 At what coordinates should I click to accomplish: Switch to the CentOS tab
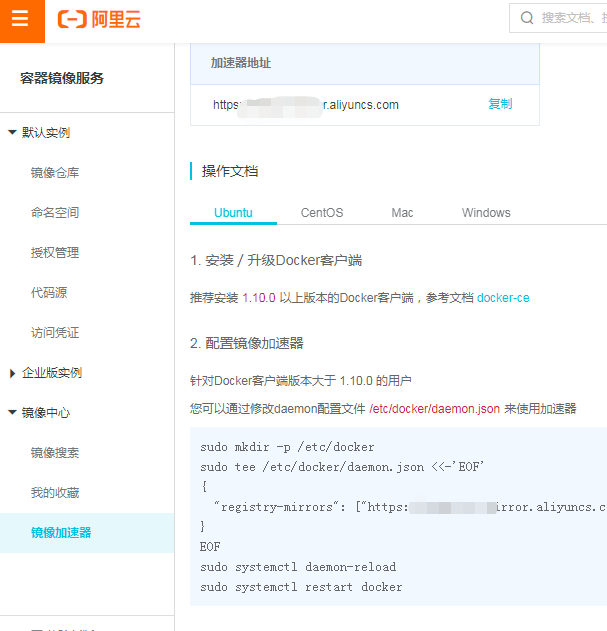tap(322, 212)
